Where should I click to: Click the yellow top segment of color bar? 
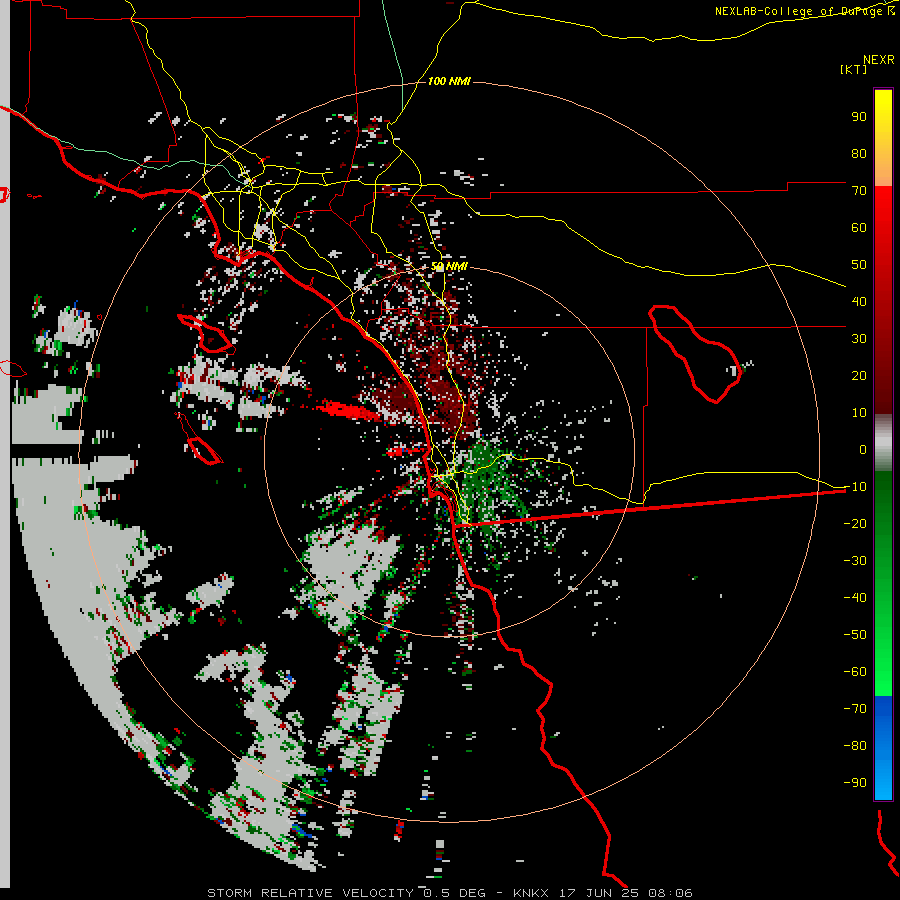883,138
